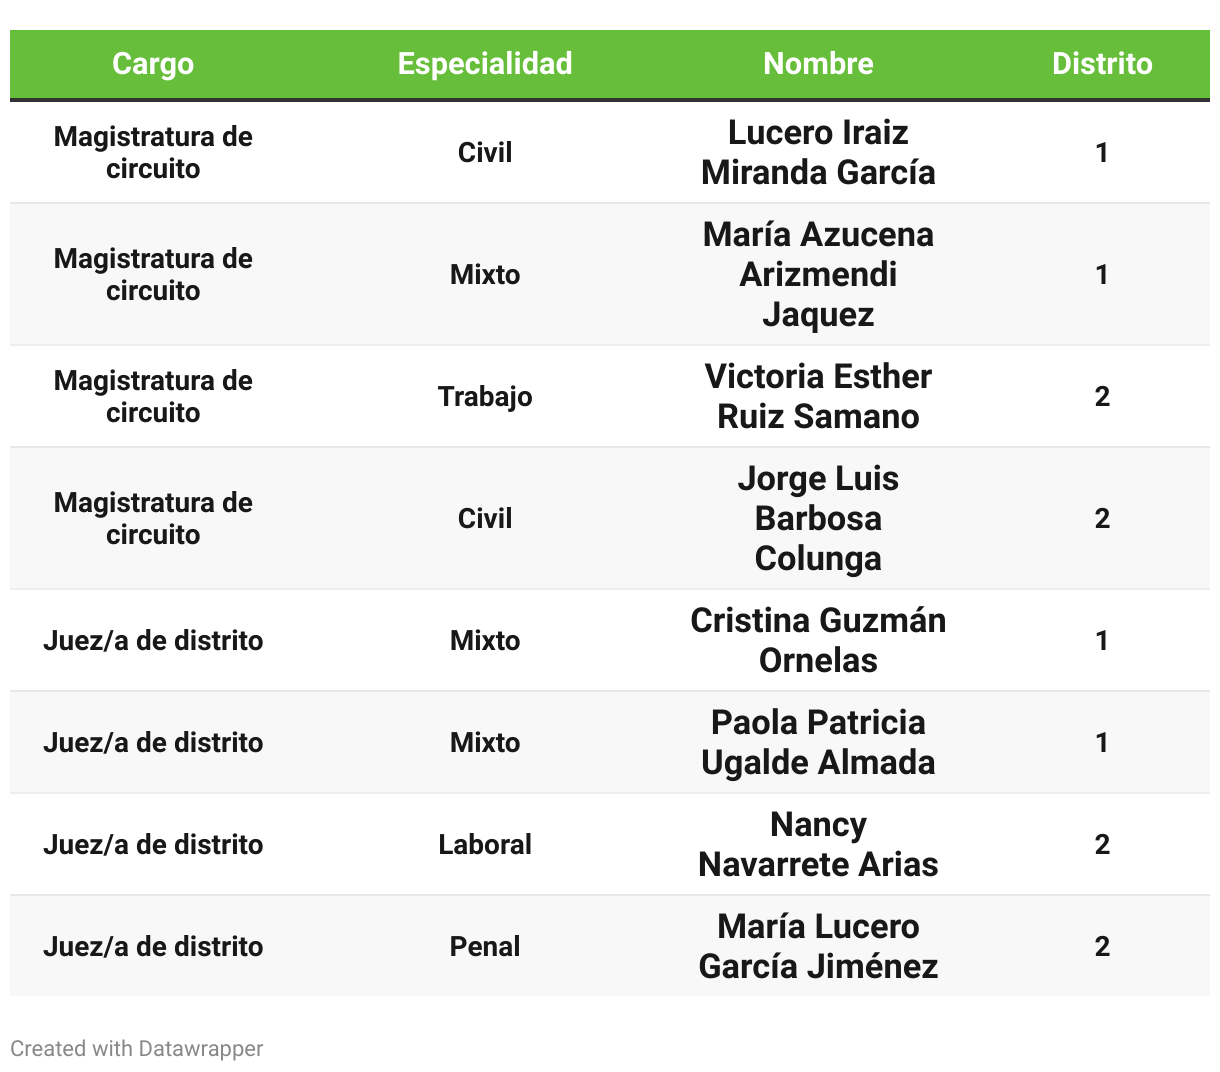Select Jorge Luis Barbosa Colunga name cell

pyautogui.click(x=818, y=519)
